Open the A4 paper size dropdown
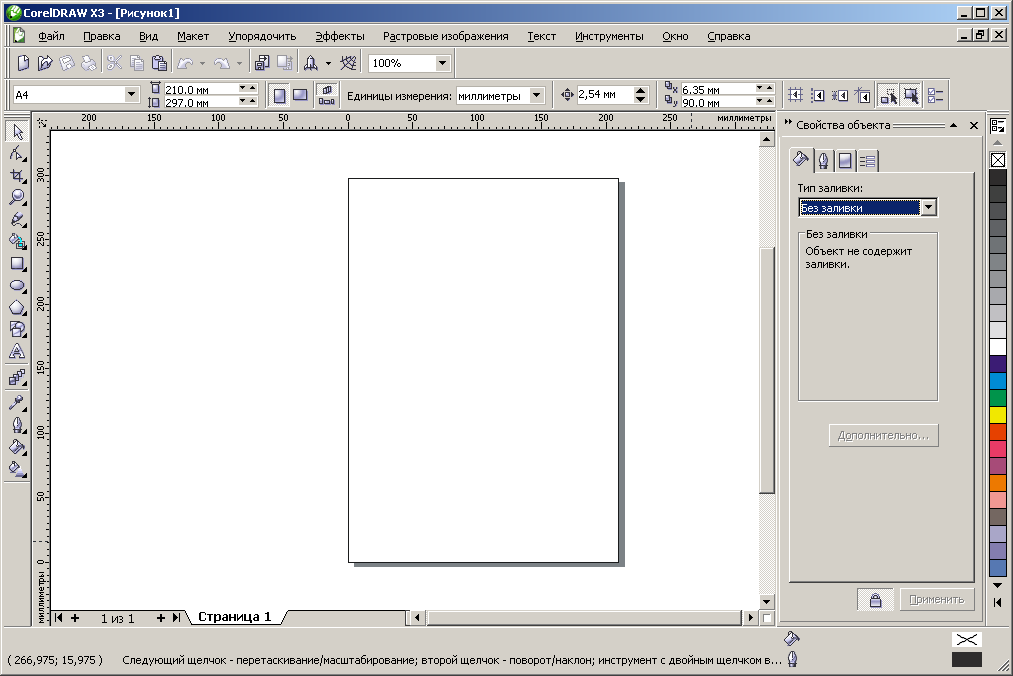1013x676 pixels. click(x=131, y=94)
